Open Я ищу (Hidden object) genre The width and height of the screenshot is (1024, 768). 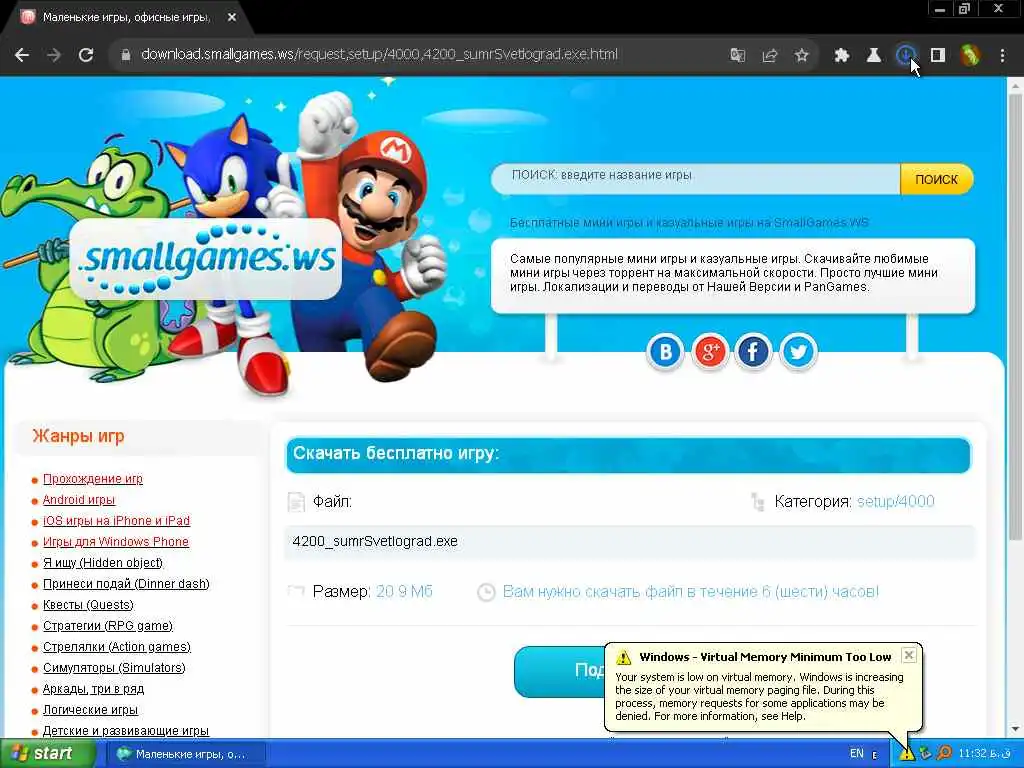pos(103,562)
